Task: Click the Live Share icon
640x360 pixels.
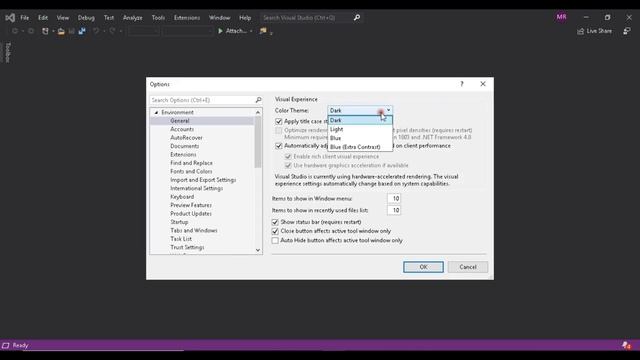Action: tap(581, 31)
